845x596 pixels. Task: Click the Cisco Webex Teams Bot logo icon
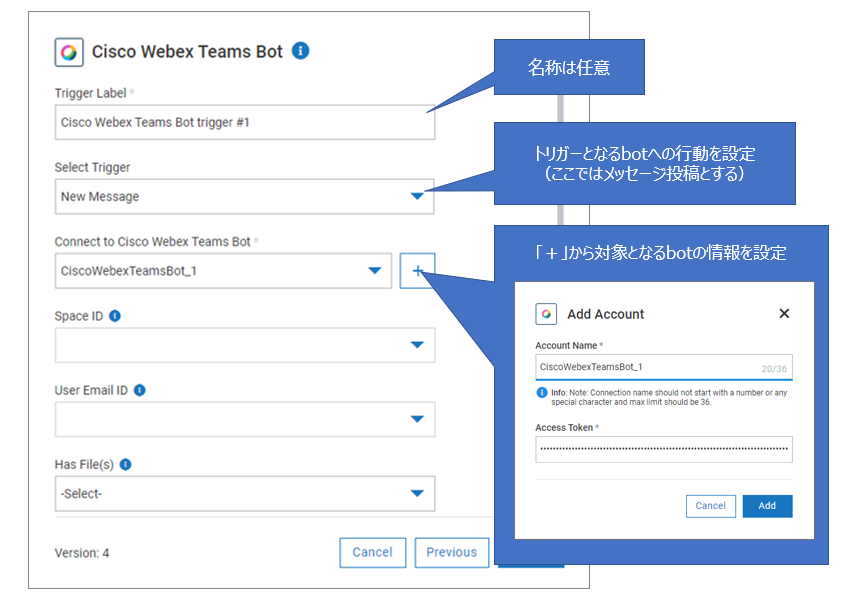click(69, 52)
